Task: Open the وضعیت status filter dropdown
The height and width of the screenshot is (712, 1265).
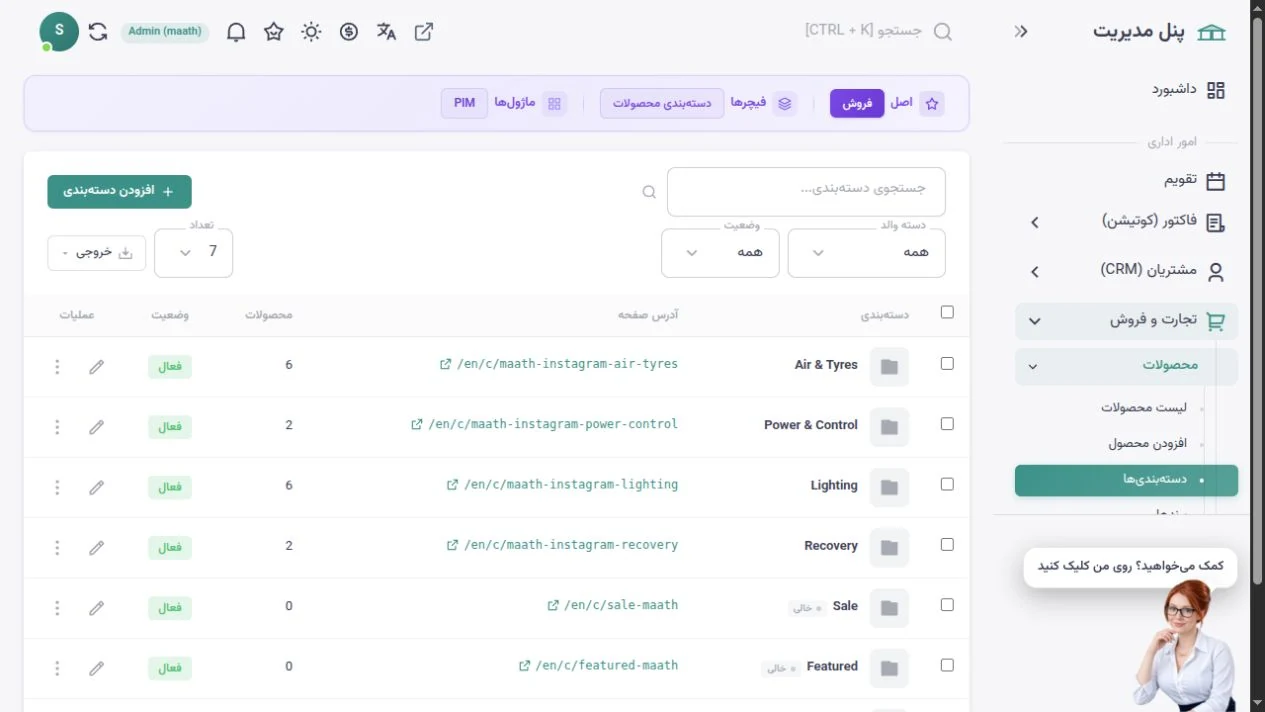Action: tap(720, 253)
